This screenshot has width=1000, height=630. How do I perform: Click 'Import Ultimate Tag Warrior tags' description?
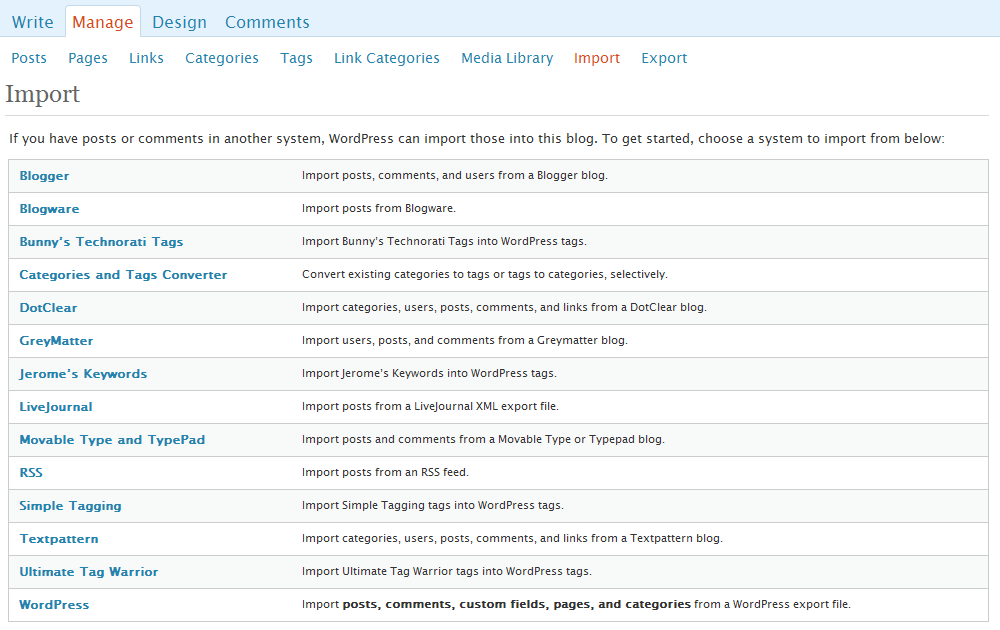point(447,571)
